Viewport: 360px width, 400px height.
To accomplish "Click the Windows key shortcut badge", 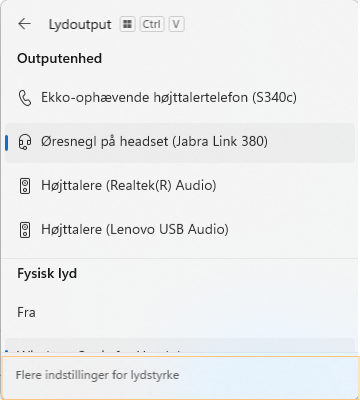I will point(127,24).
